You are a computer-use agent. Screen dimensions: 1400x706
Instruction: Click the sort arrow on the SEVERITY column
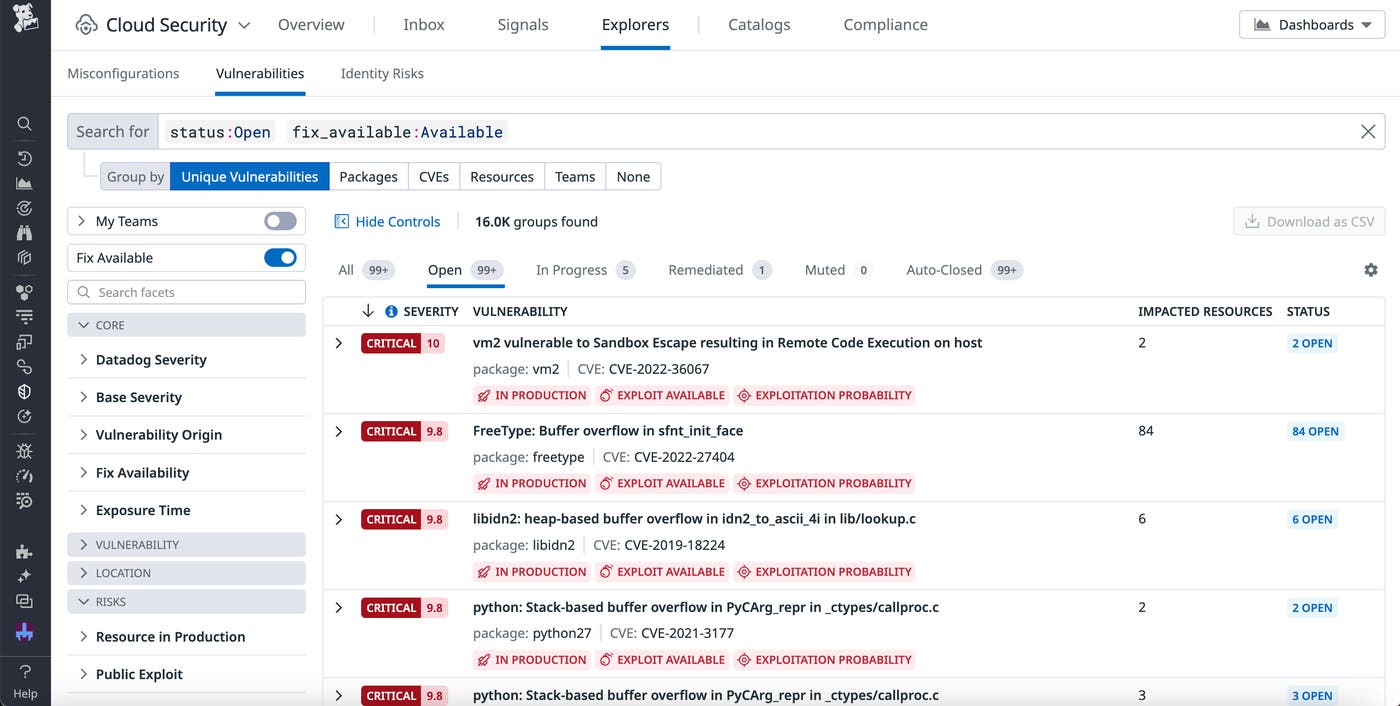pyautogui.click(x=368, y=311)
